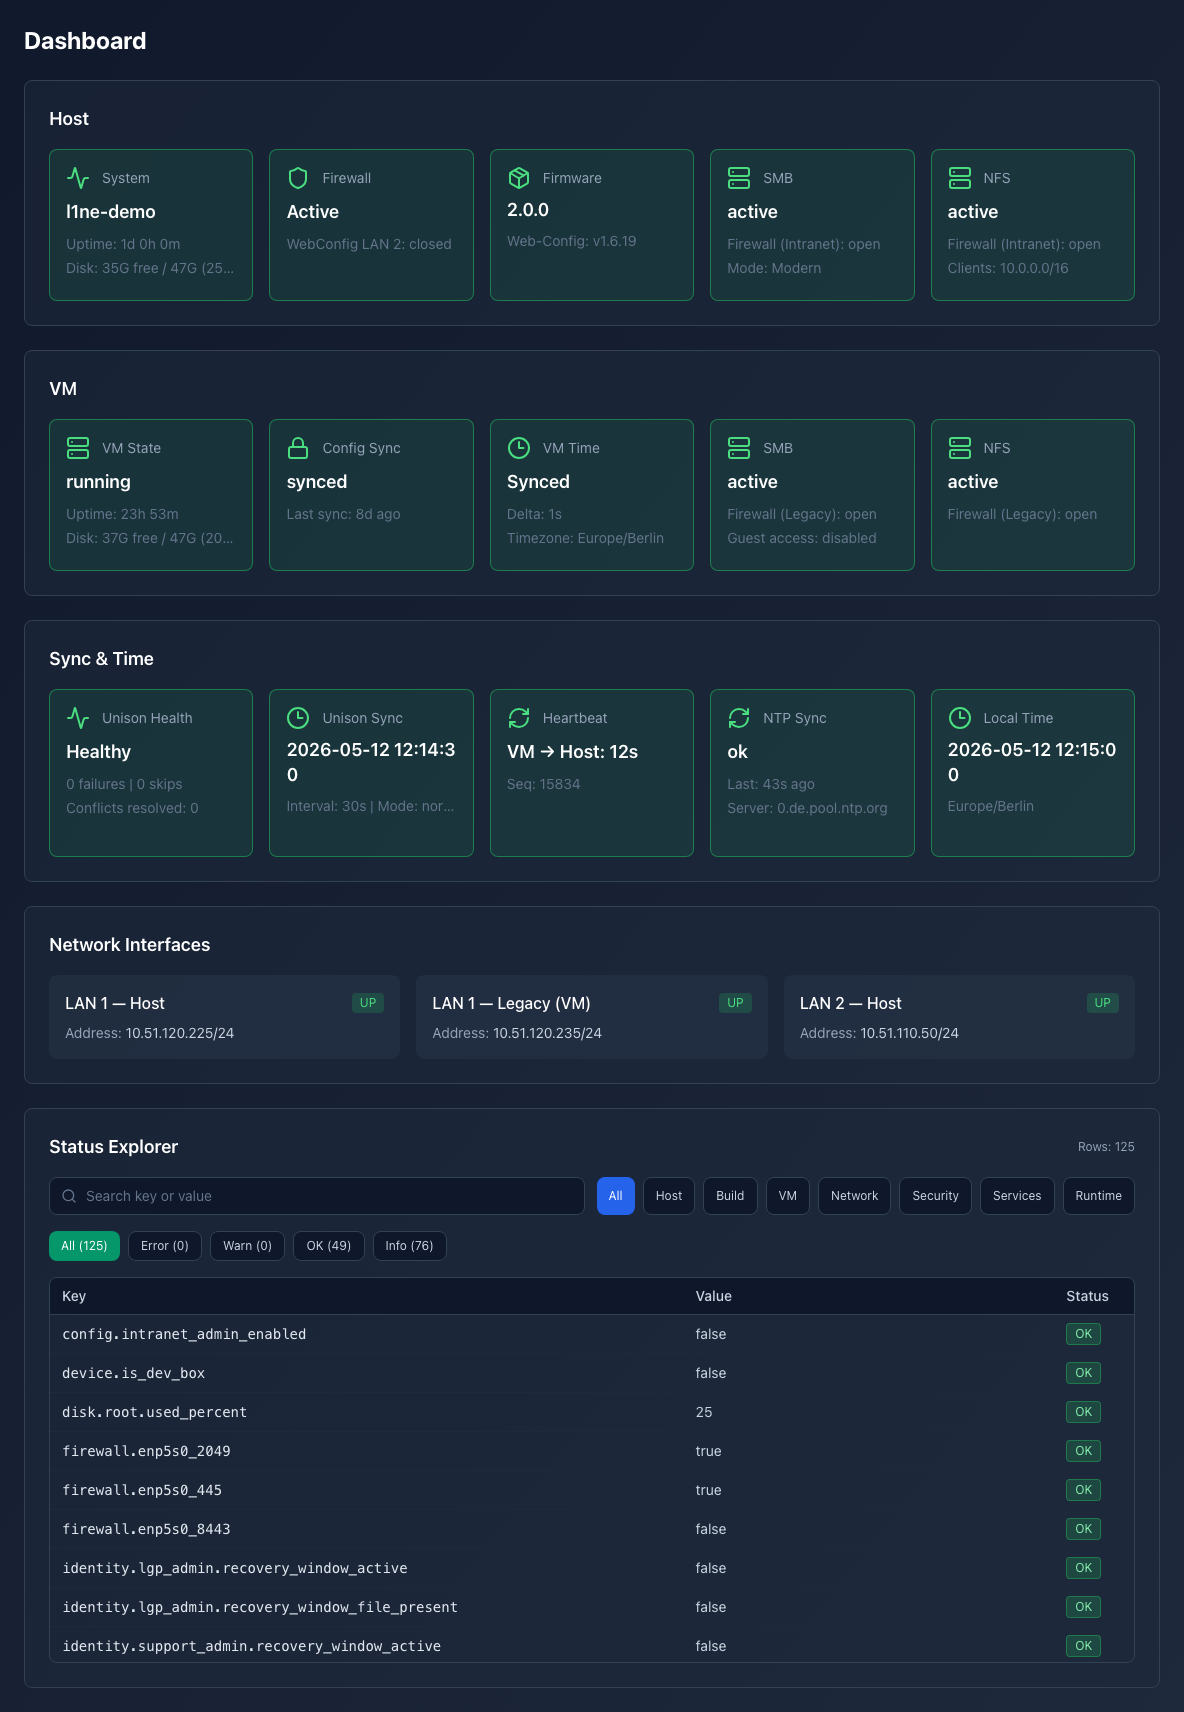The width and height of the screenshot is (1184, 1712).
Task: Select the Host category filter
Action: pos(669,1196)
